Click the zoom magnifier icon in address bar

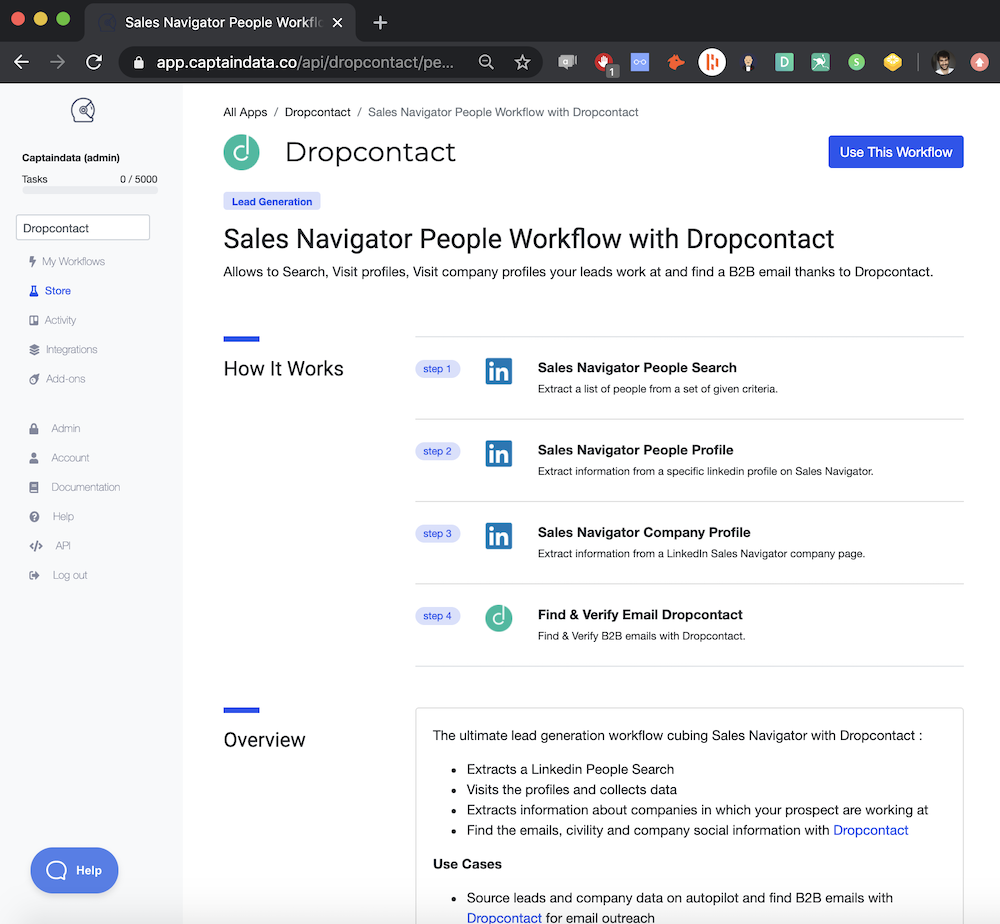click(486, 62)
